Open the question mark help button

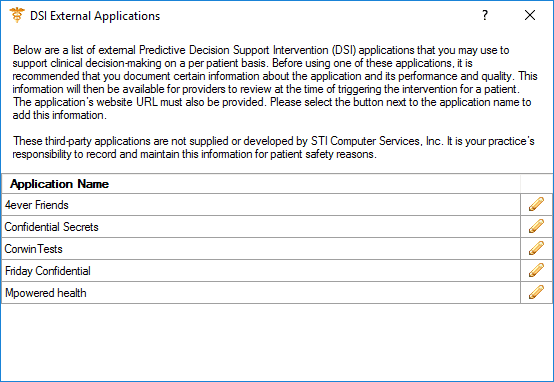tap(485, 15)
